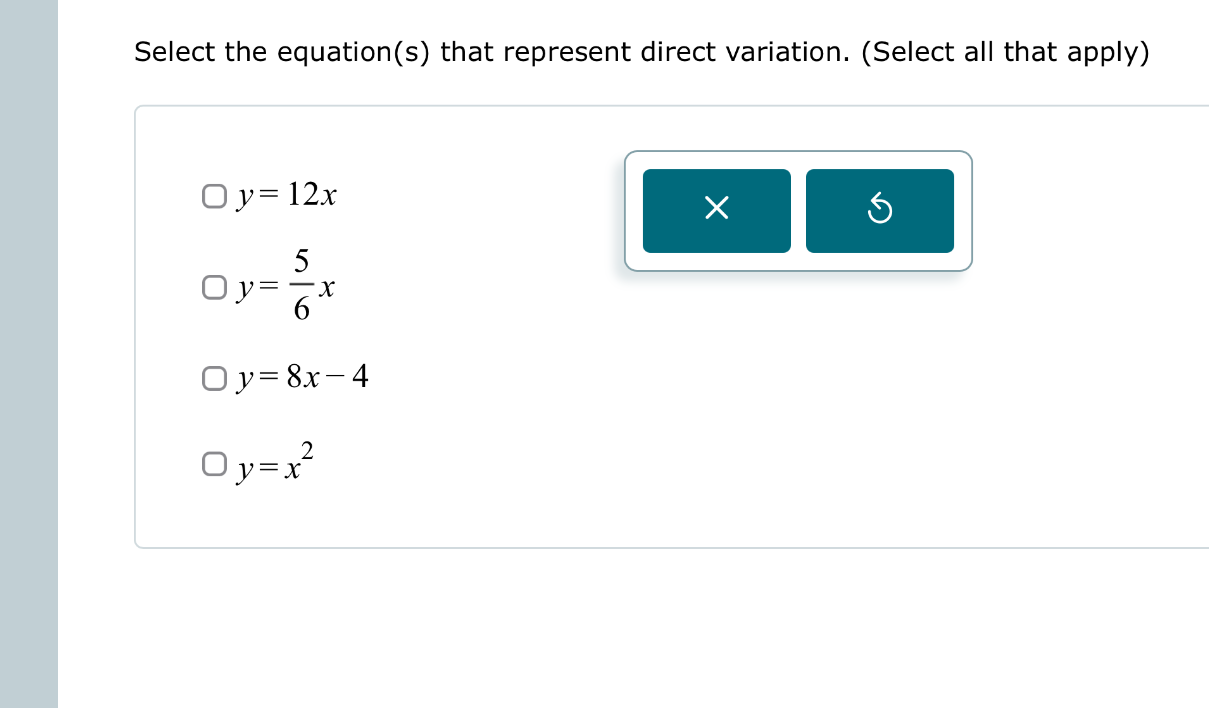Click the left button inside the toolbar panel
1209x708 pixels.
716,210
